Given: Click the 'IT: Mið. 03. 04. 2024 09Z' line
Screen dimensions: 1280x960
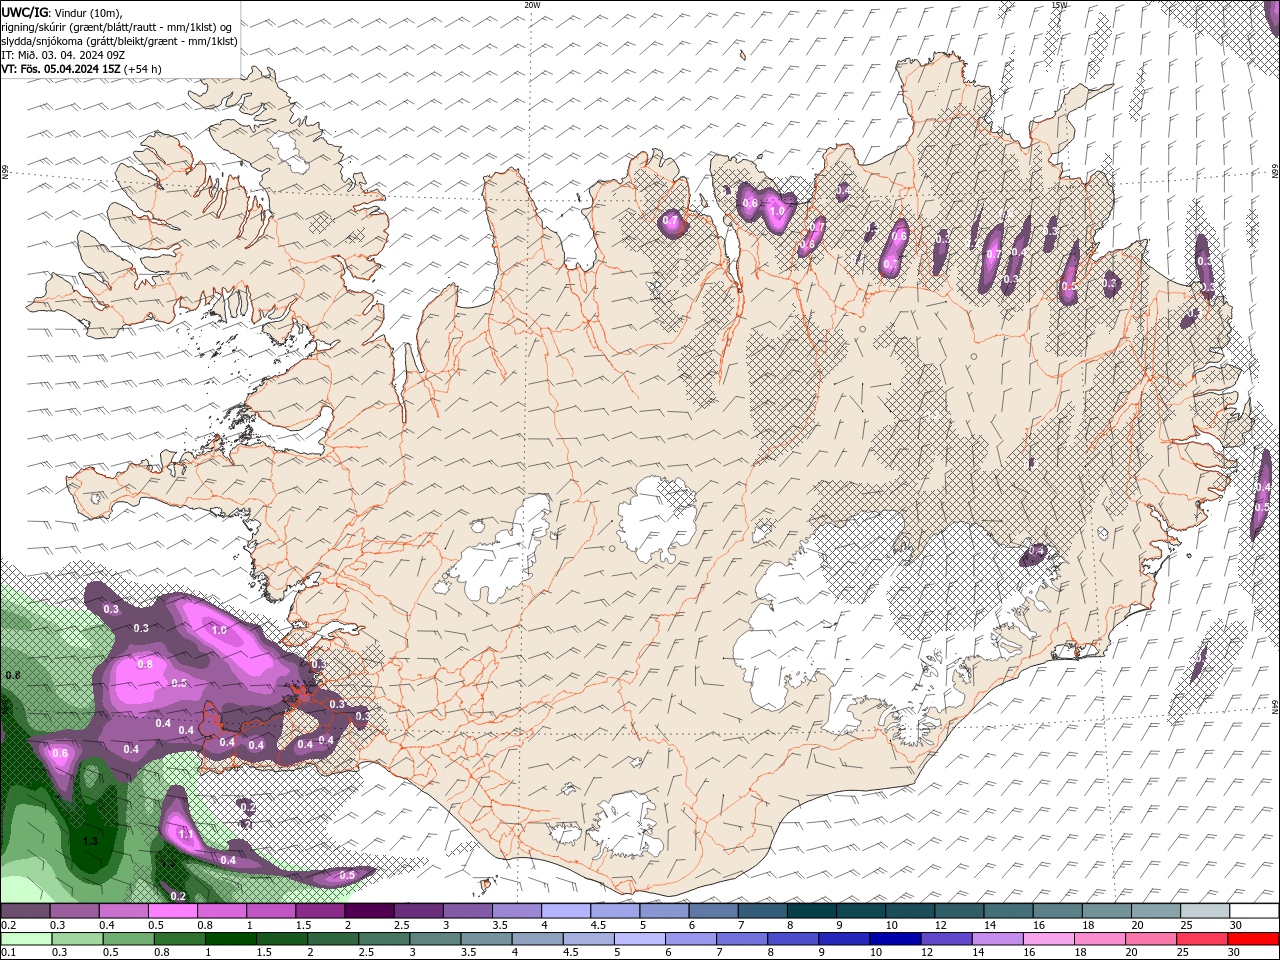Looking at the screenshot, I should coord(62,55).
